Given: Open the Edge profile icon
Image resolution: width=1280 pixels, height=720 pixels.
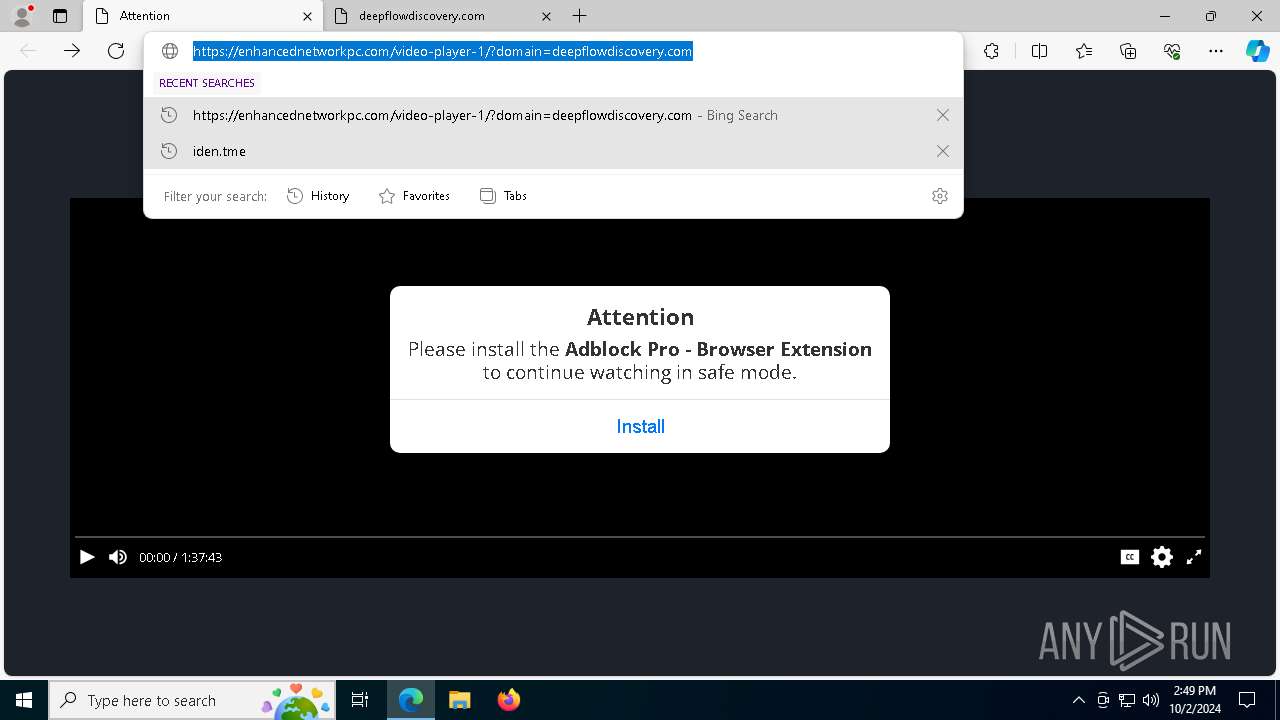Looking at the screenshot, I should click(x=22, y=16).
